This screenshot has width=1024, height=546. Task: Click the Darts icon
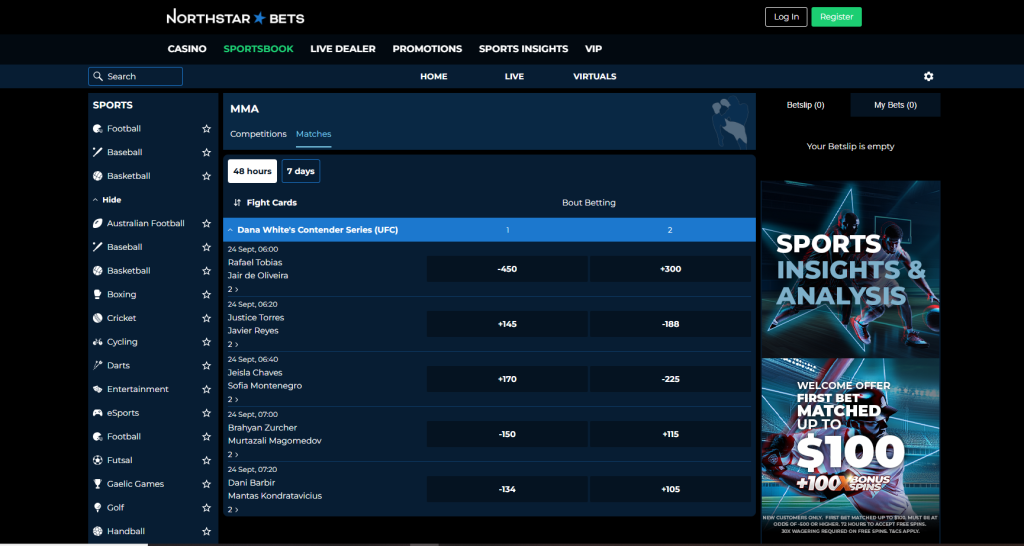[x=97, y=366]
